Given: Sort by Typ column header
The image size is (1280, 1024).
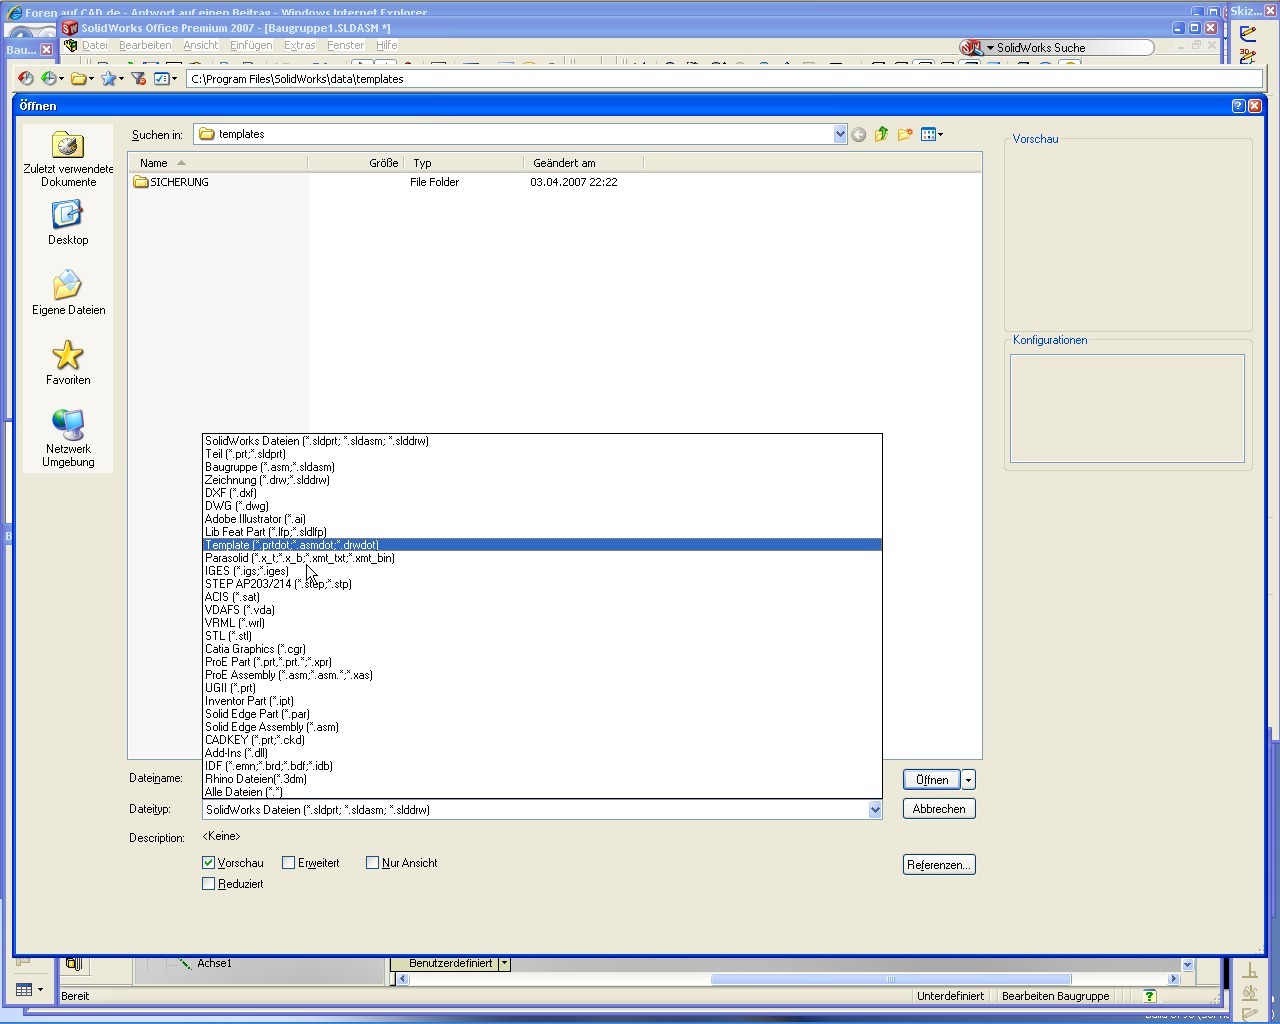Looking at the screenshot, I should [463, 163].
